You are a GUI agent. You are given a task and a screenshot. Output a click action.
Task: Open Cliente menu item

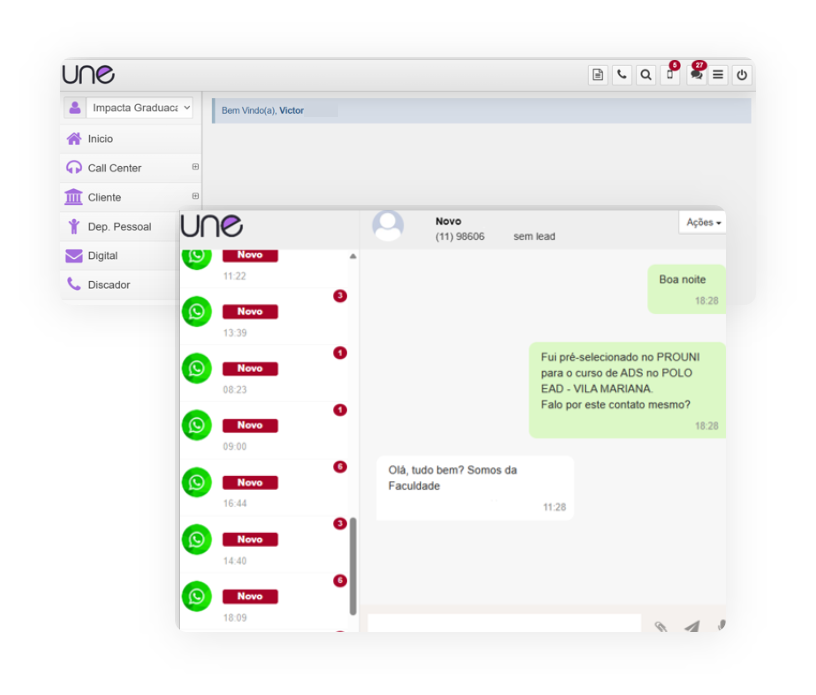131,197
